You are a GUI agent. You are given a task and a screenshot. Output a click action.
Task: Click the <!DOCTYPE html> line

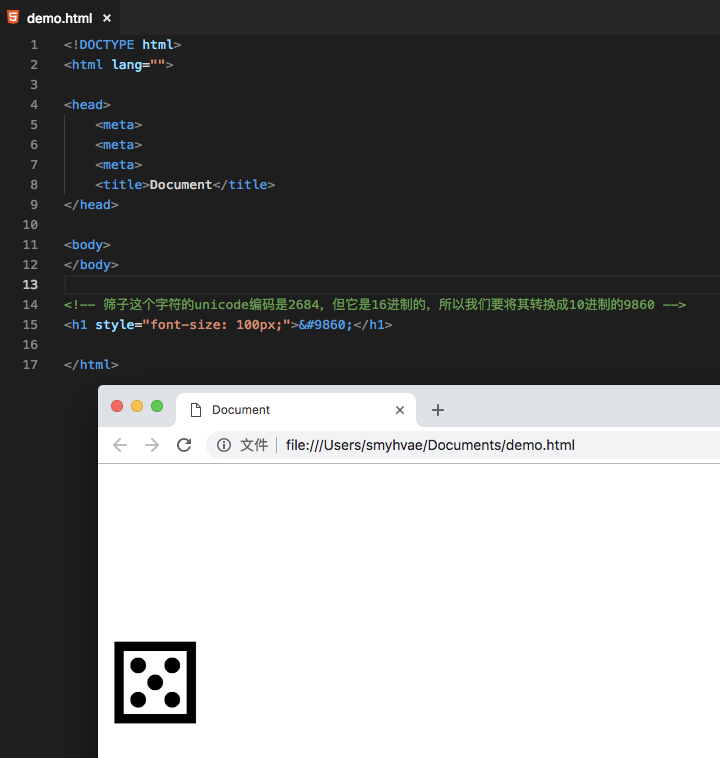pyautogui.click(x=122, y=45)
